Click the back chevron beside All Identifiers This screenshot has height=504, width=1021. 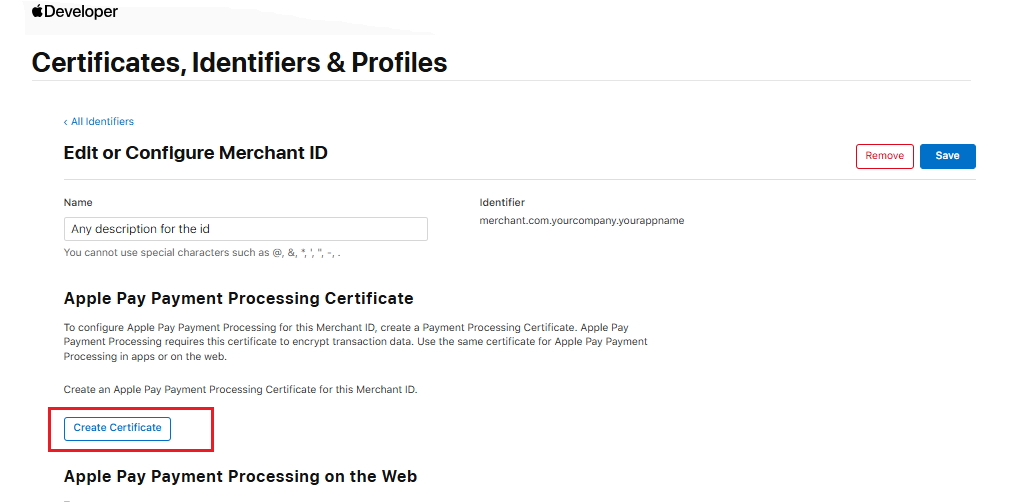[66, 122]
